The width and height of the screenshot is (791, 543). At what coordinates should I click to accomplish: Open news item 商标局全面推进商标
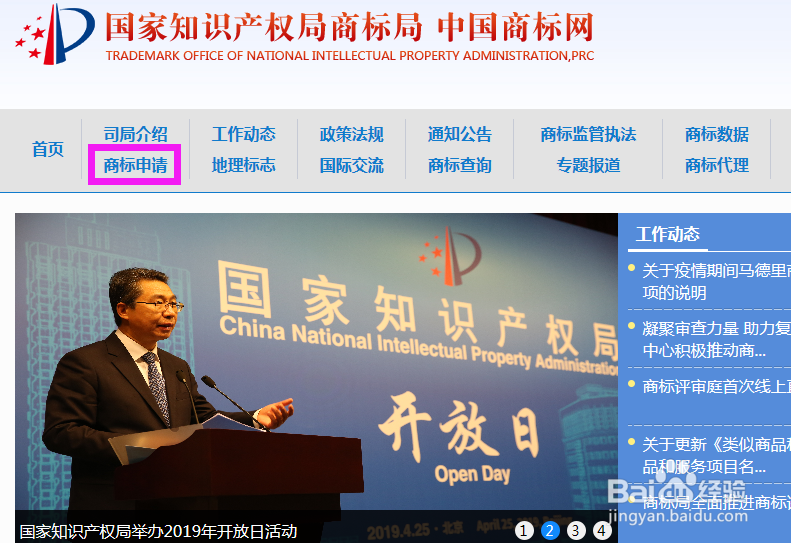tap(716, 502)
